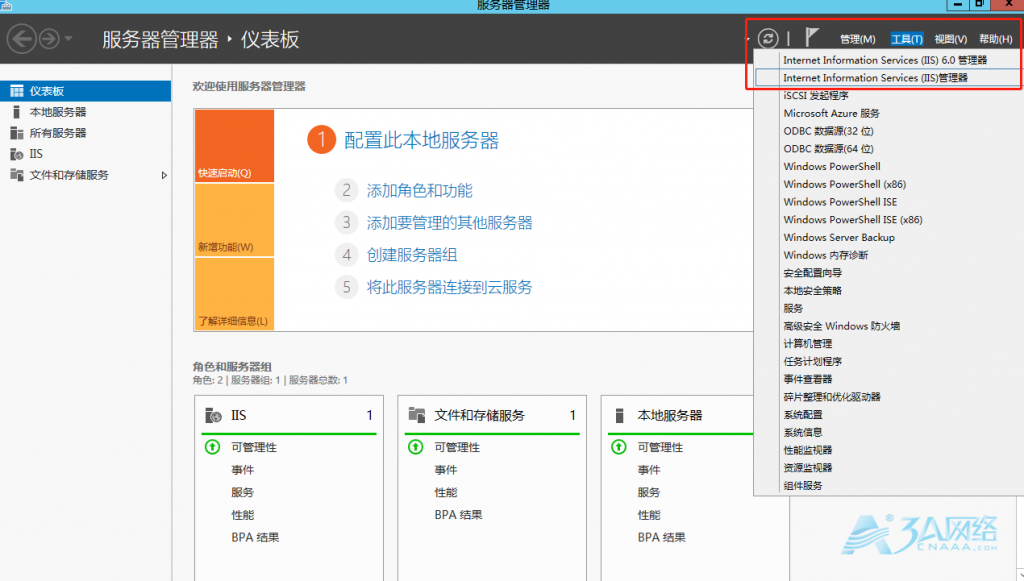
Task: Click the IIS role tile header
Action: click(x=289, y=415)
